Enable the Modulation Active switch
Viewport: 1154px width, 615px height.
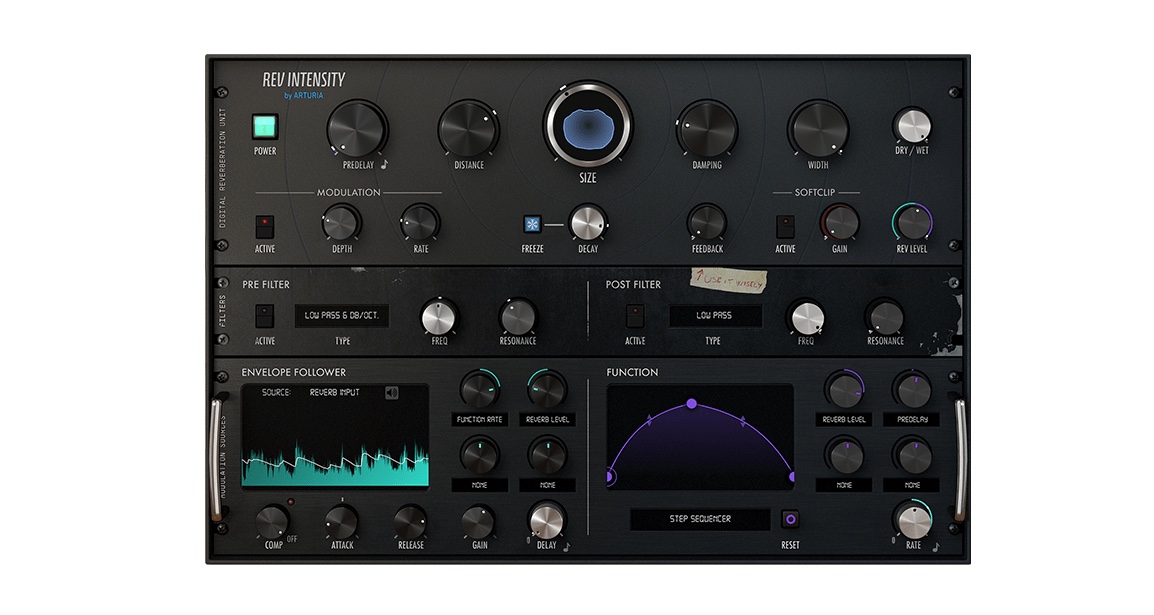coord(264,225)
